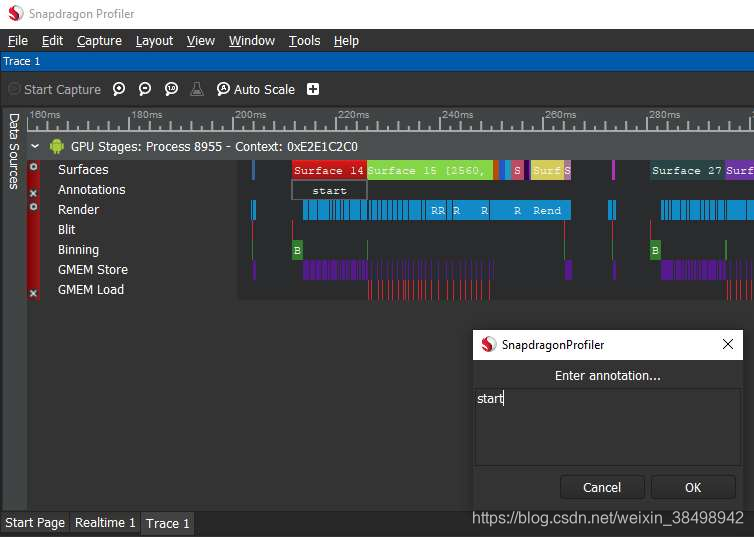Select the green Surface 15 block

pos(429,170)
